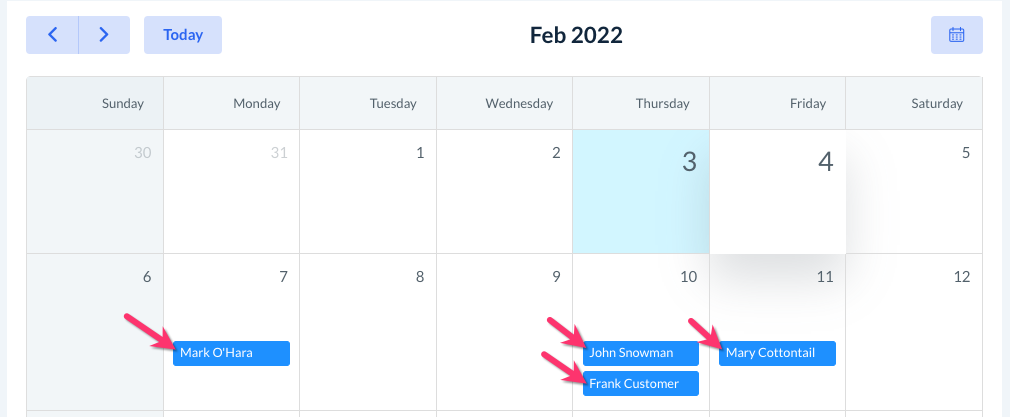Screen dimensions: 1010x417
Task: Open Mary Cottontail's event
Action: pos(776,353)
